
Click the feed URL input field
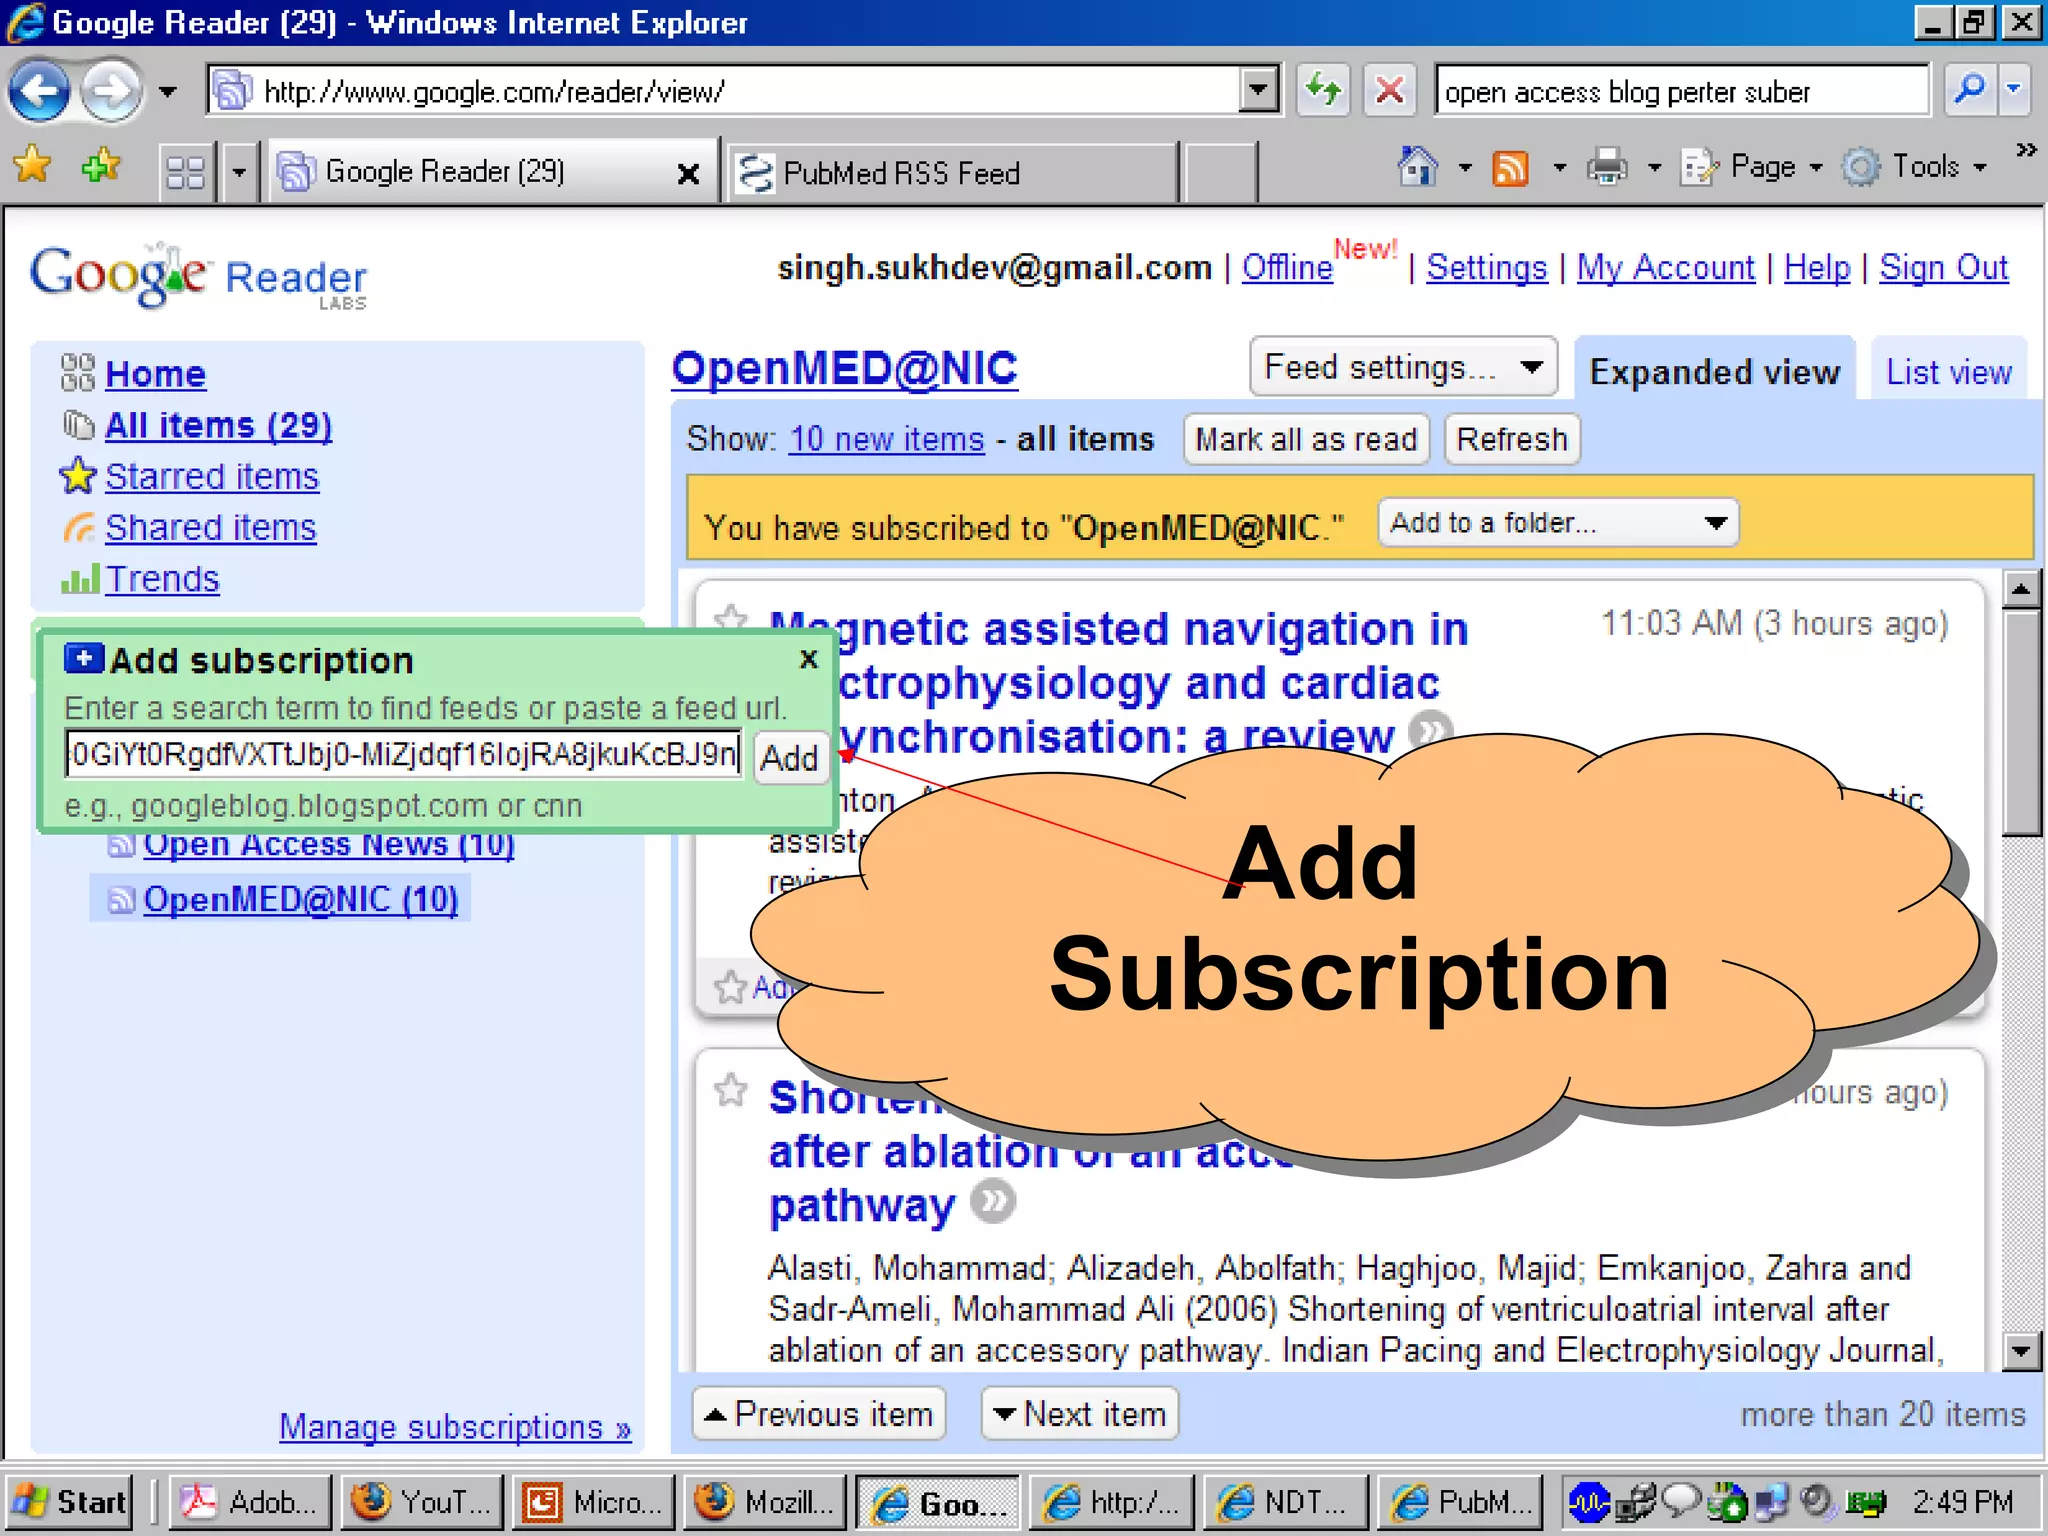click(404, 754)
